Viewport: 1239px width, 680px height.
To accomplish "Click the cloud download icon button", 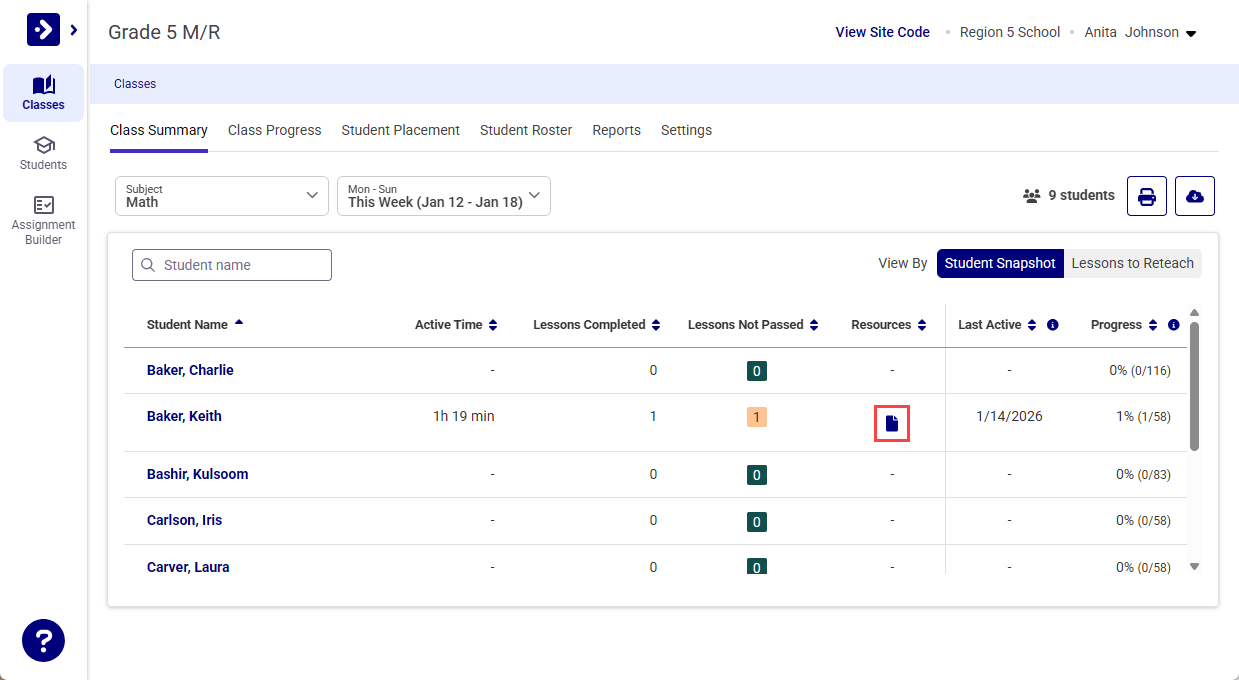I will click(x=1194, y=196).
